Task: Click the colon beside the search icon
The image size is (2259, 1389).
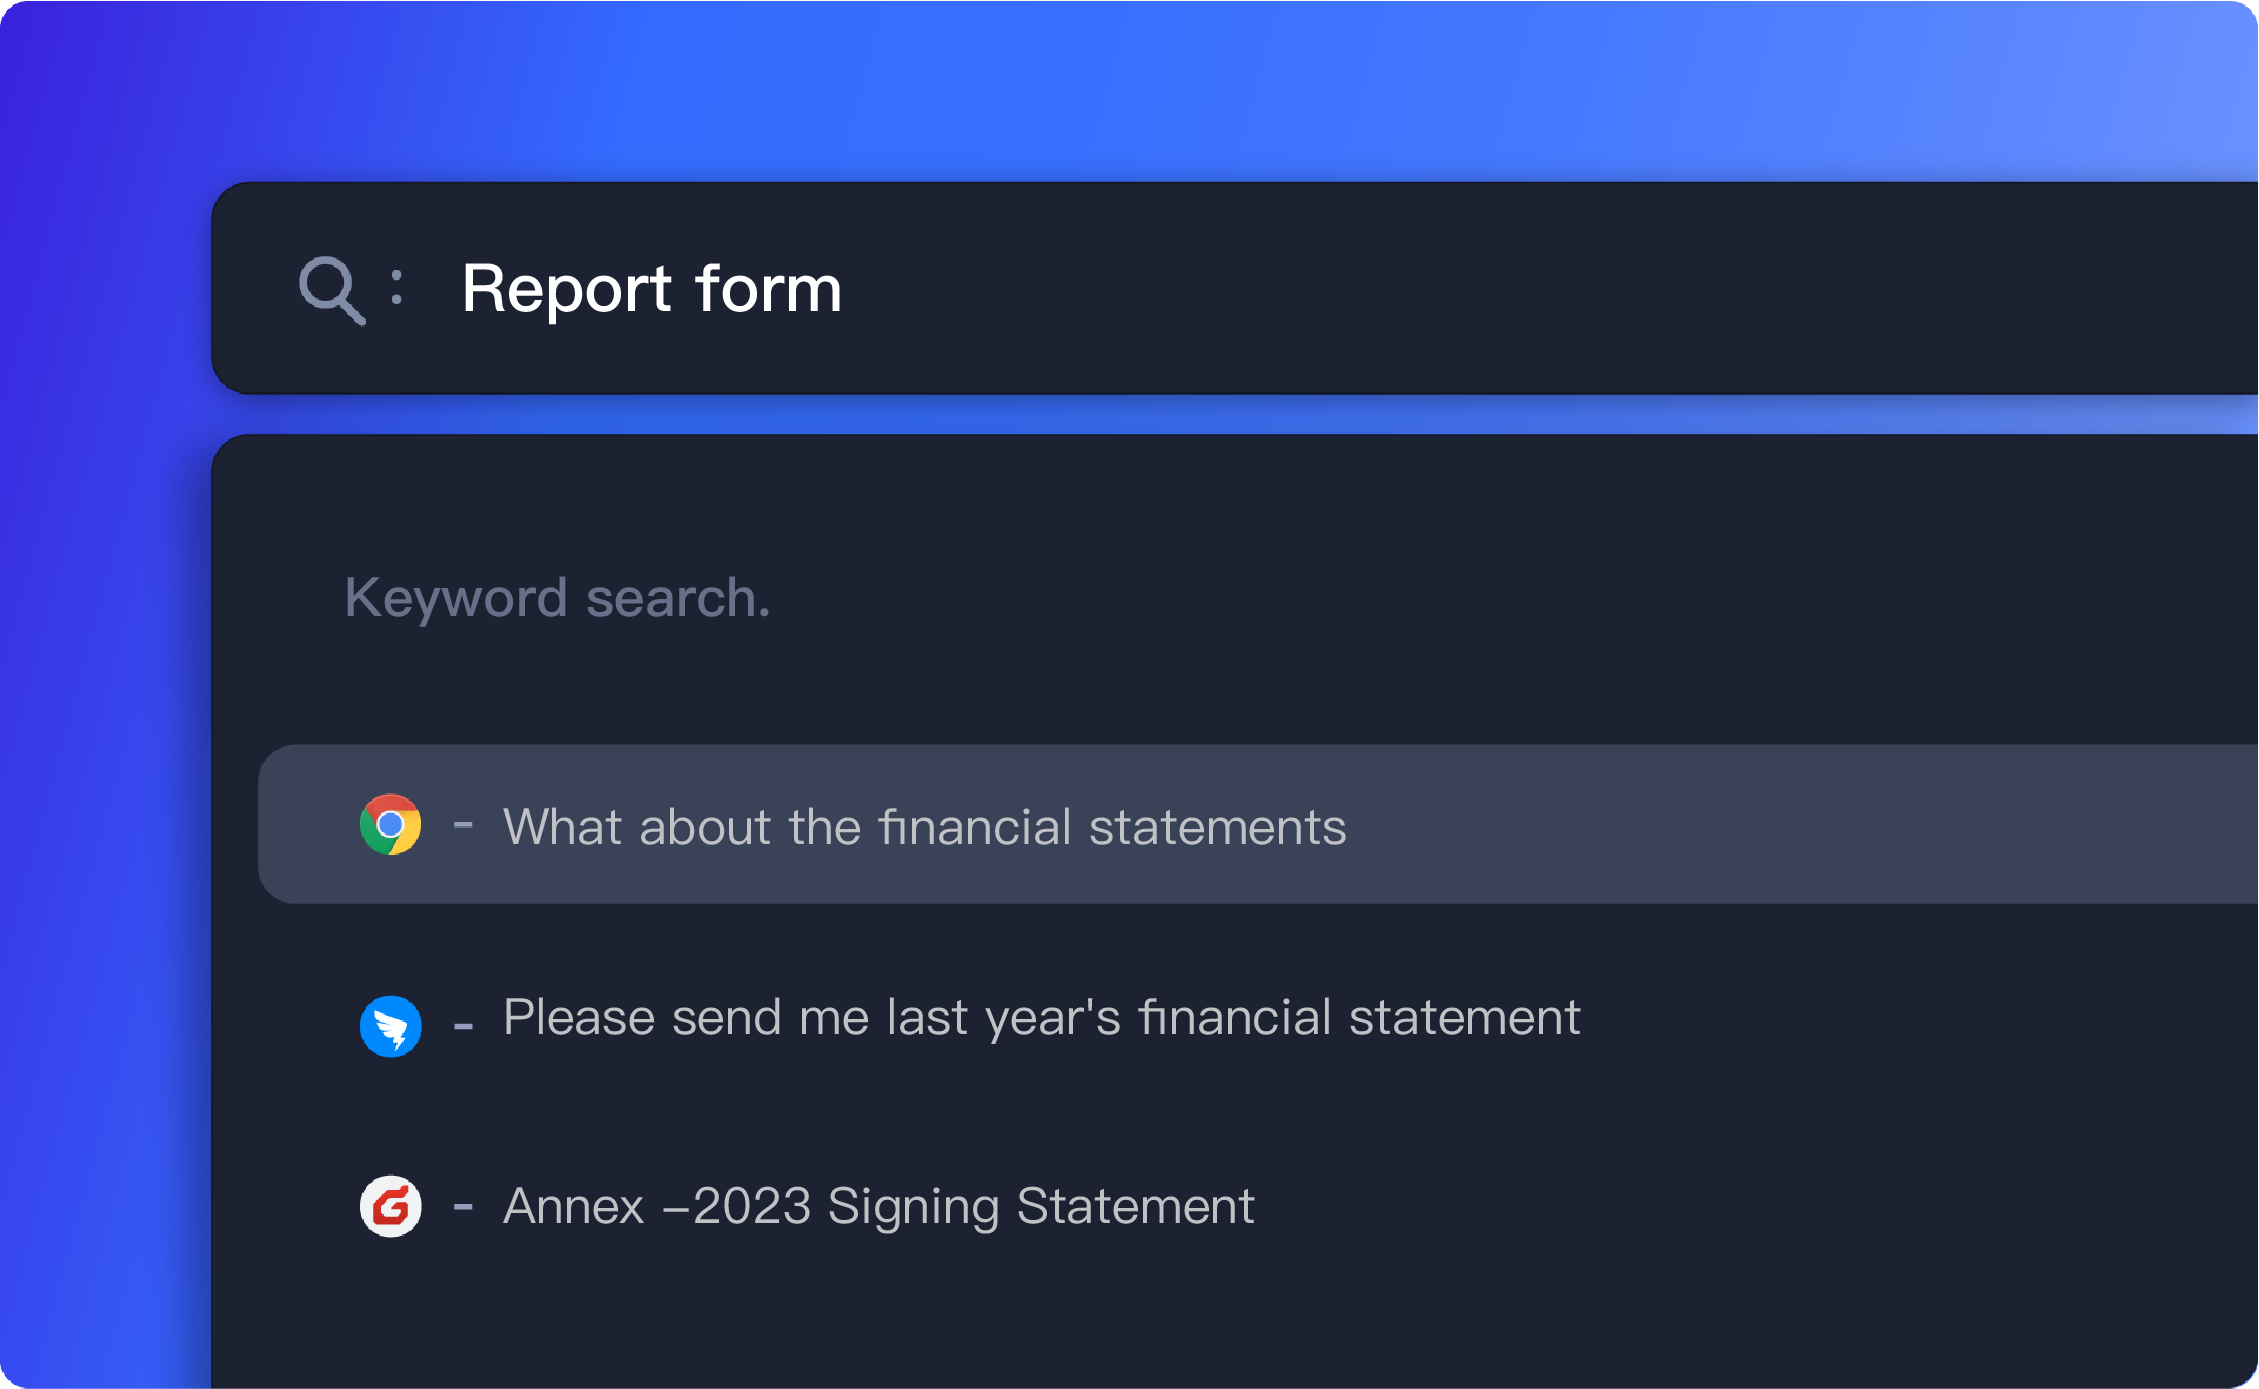Action: pyautogui.click(x=397, y=288)
